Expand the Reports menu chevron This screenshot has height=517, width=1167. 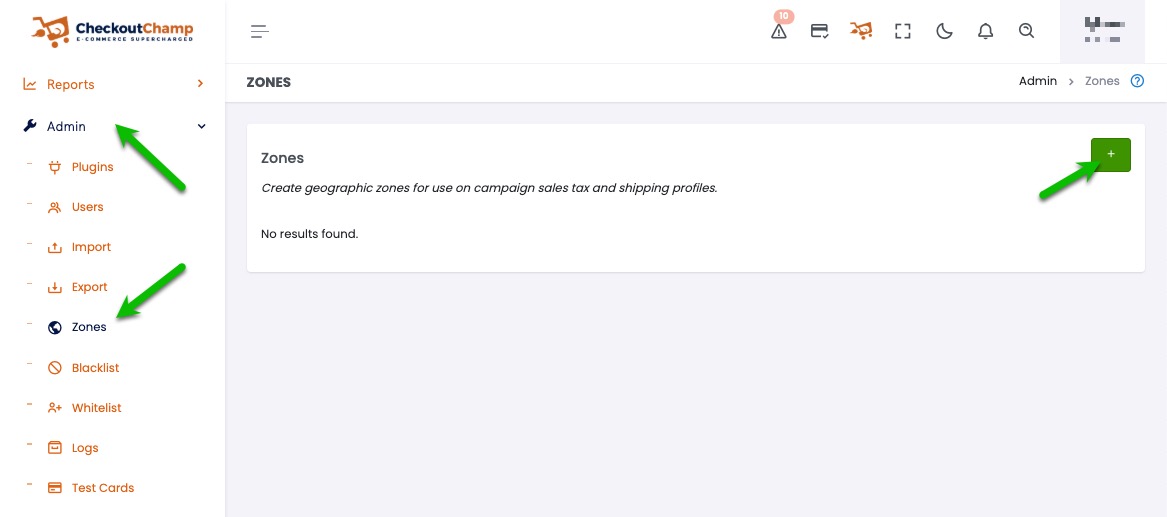pos(201,84)
